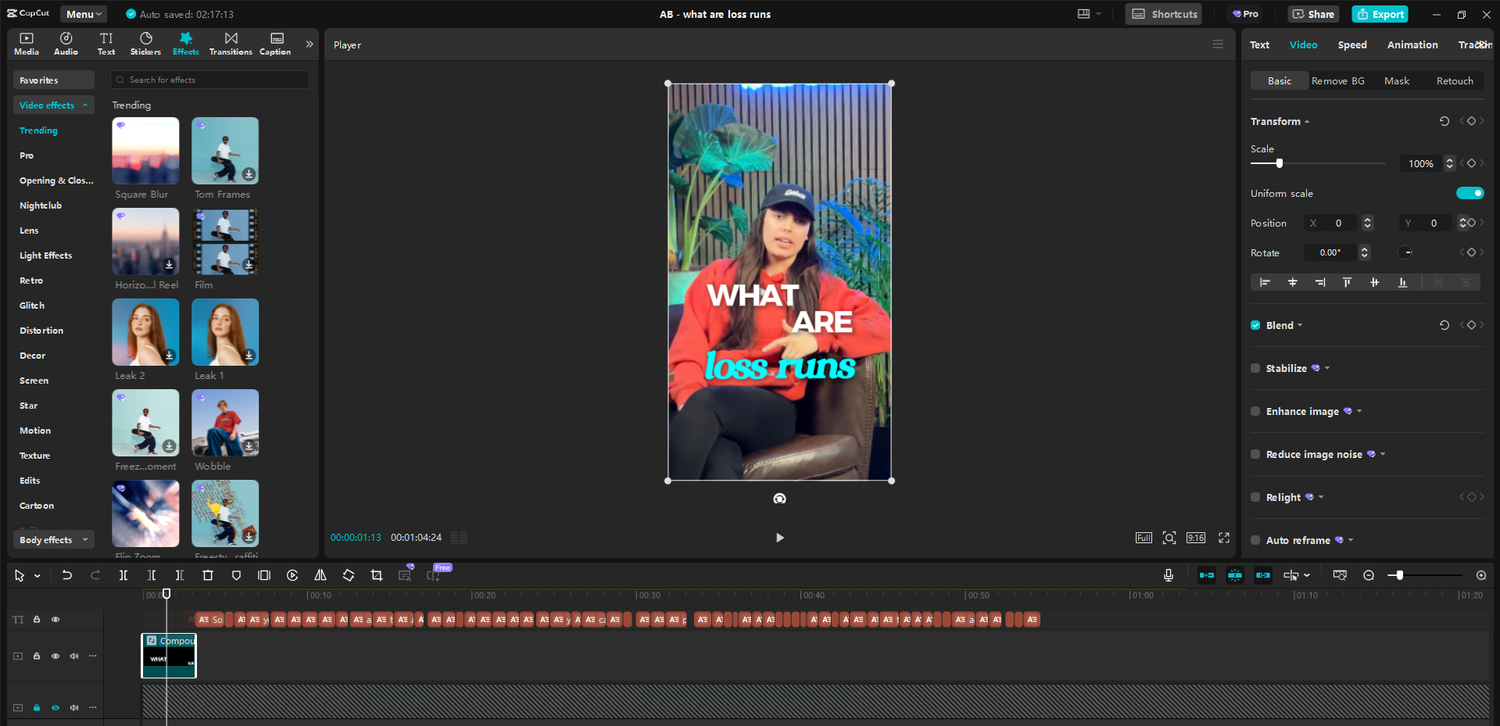Click the player fullscreen expand icon
1500x726 pixels.
[x=1224, y=538]
